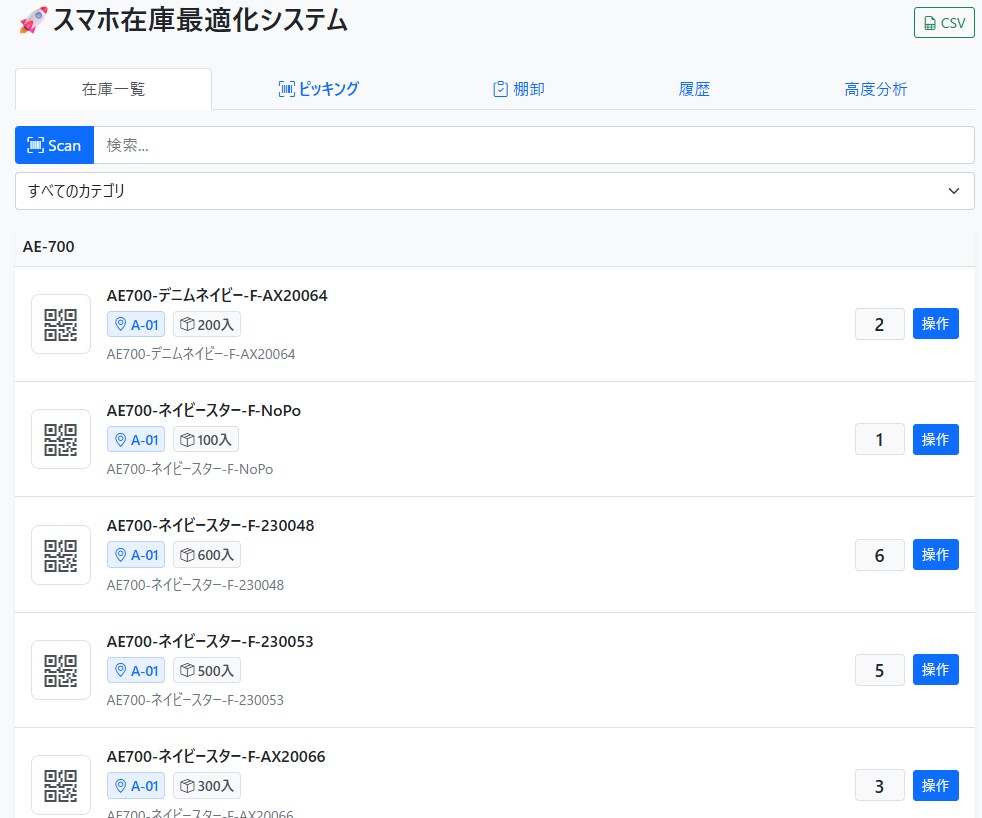Open the すべてのカテゴリ category dropdown
982x818 pixels.
(x=495, y=191)
